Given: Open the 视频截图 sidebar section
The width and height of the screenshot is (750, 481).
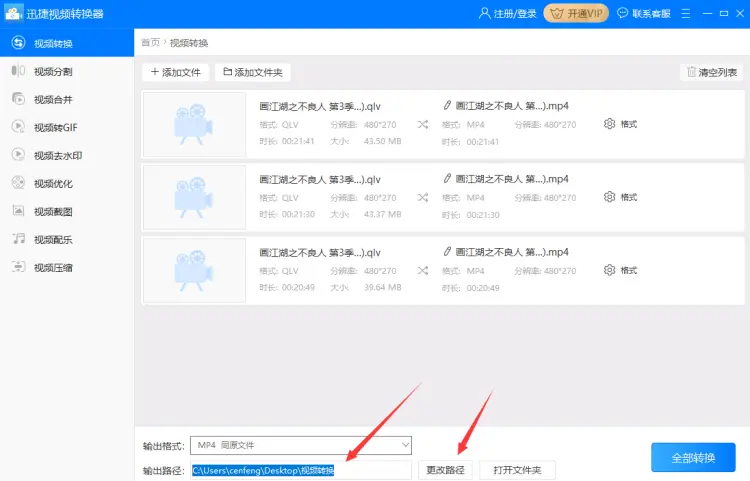Looking at the screenshot, I should point(67,211).
